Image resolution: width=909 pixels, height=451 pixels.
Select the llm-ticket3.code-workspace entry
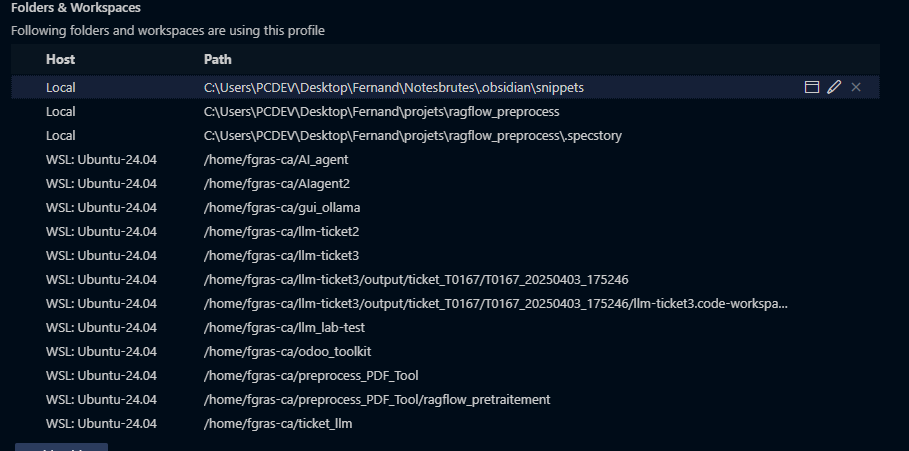tap(495, 304)
